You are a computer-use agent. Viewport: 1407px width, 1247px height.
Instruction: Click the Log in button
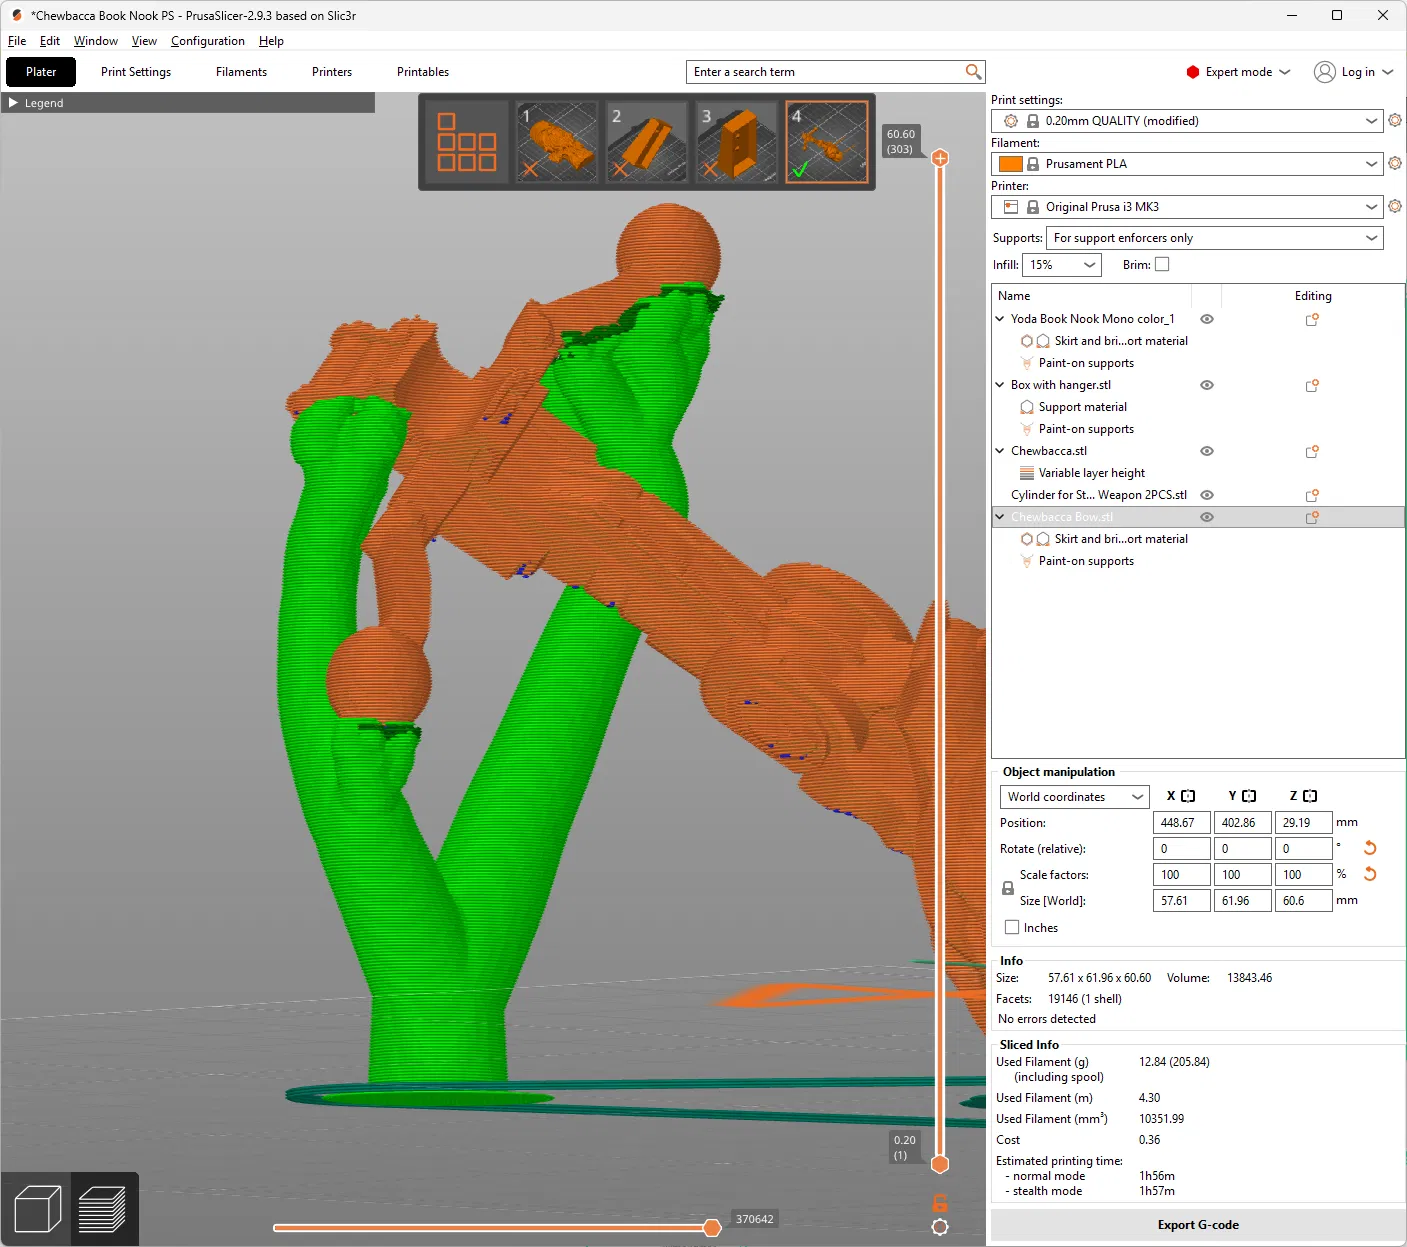click(1358, 72)
